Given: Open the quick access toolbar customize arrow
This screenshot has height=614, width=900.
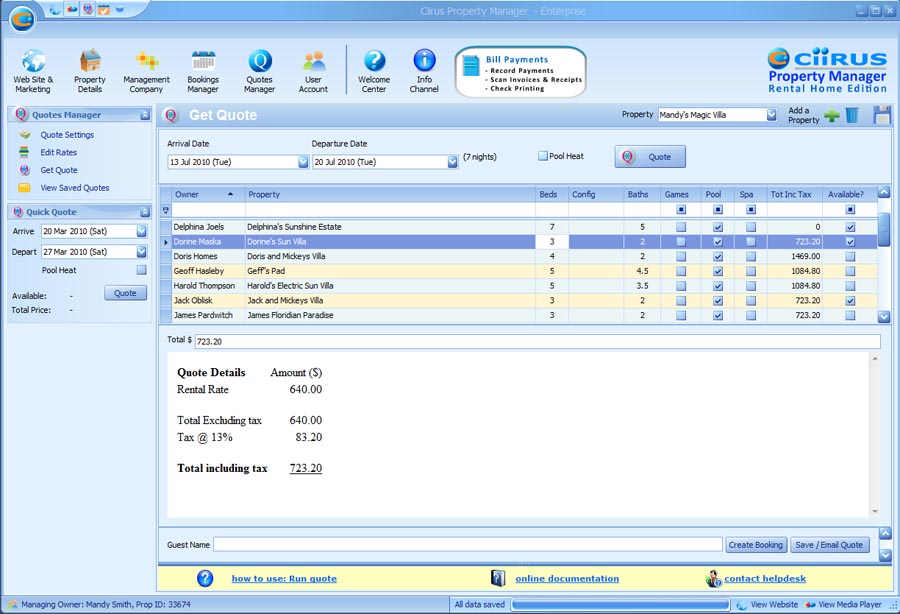Looking at the screenshot, I should tap(120, 10).
